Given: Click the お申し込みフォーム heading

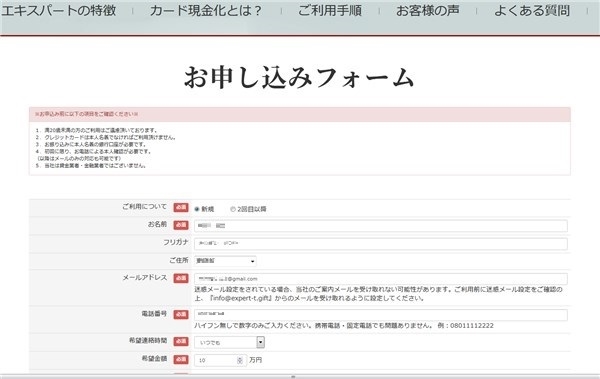Looking at the screenshot, I should pyautogui.click(x=299, y=78).
